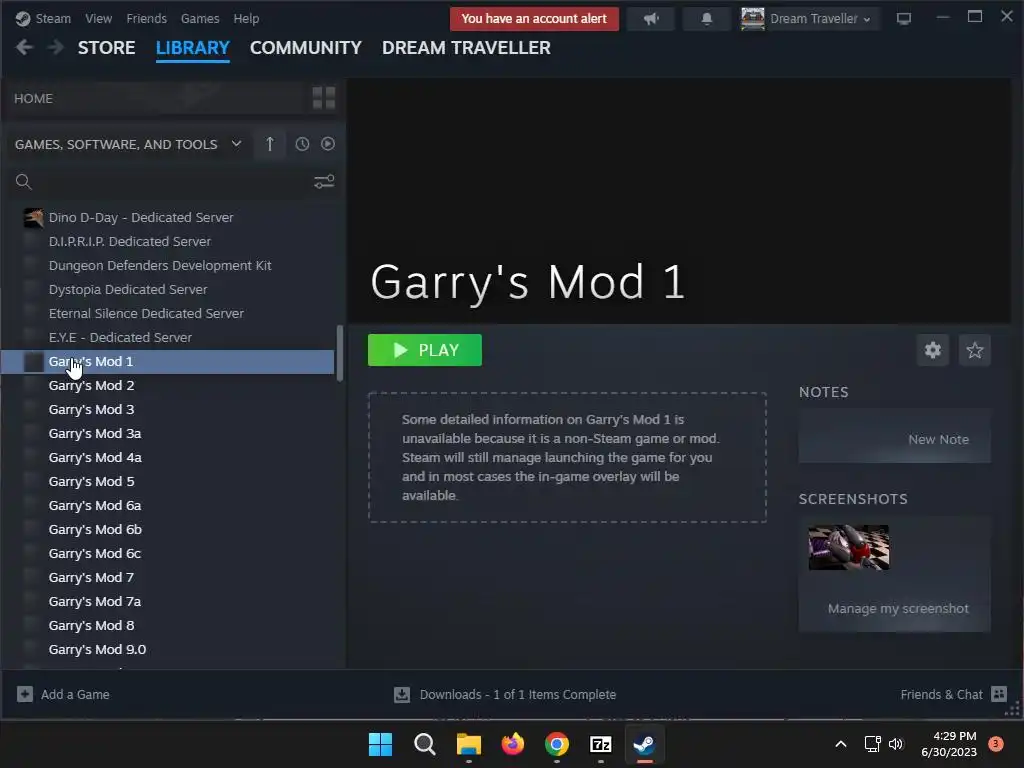
Task: Open the megaphone announcements icon
Action: point(650,19)
